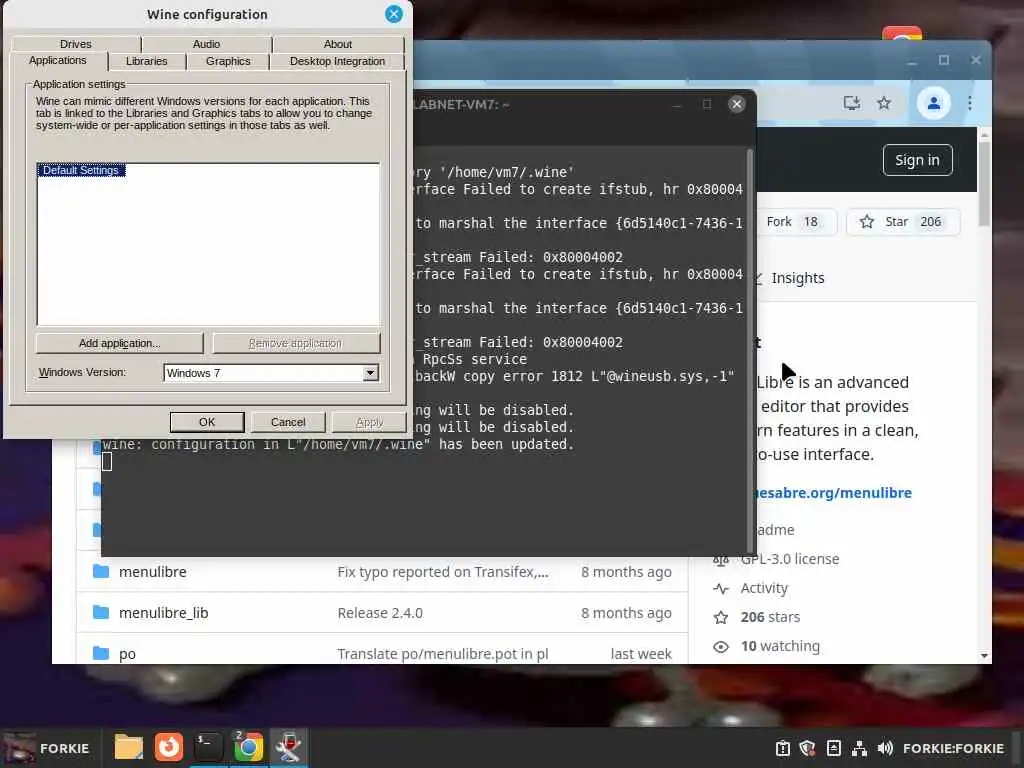Open the About tab

pyautogui.click(x=338, y=44)
